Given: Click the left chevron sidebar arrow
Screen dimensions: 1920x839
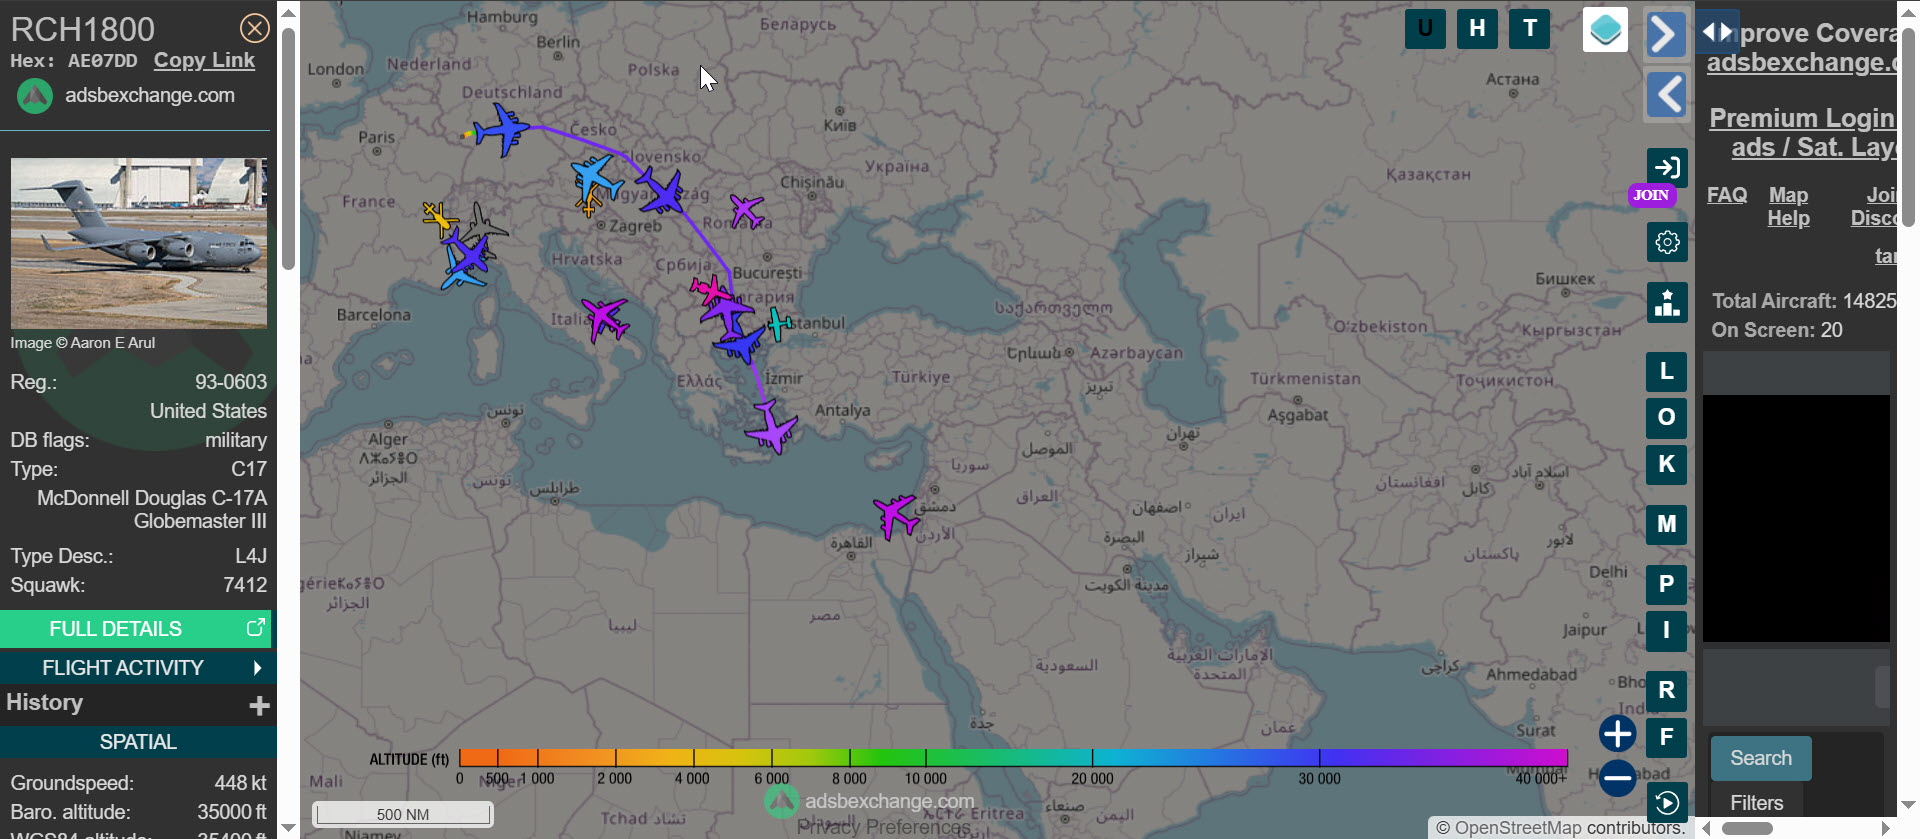Looking at the screenshot, I should (x=1666, y=95).
